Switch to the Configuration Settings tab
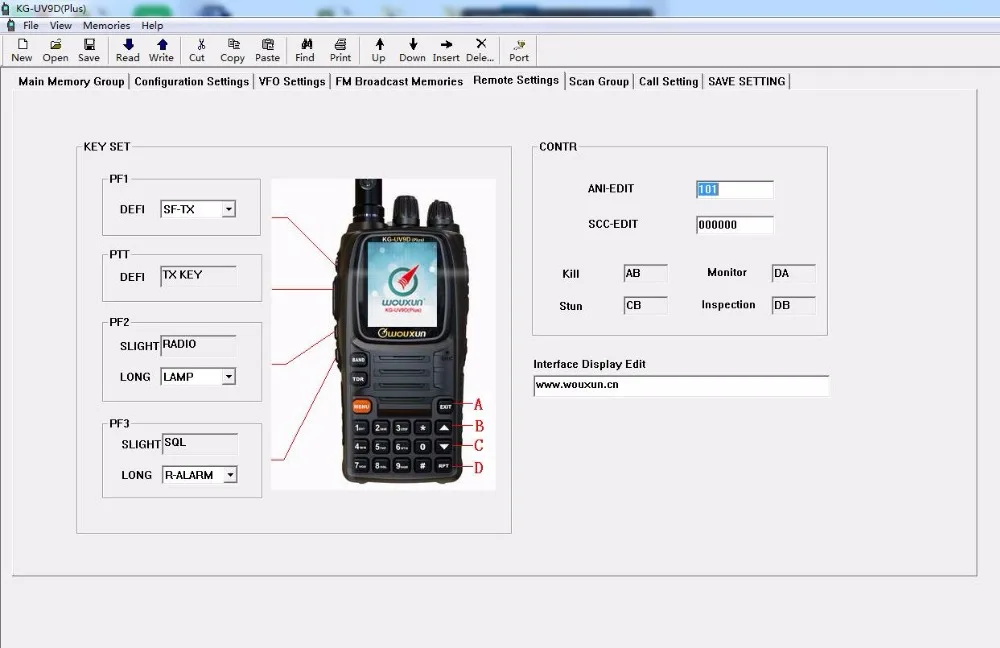The width and height of the screenshot is (1000, 648). [191, 82]
